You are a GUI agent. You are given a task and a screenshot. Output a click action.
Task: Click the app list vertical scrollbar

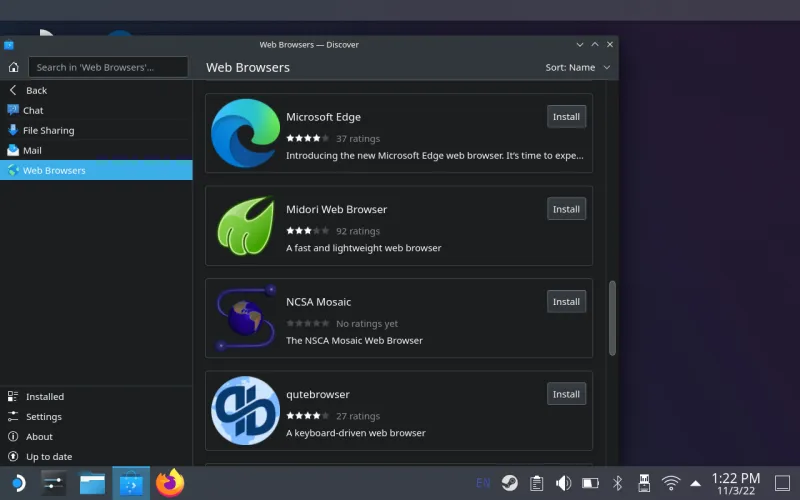(612, 317)
